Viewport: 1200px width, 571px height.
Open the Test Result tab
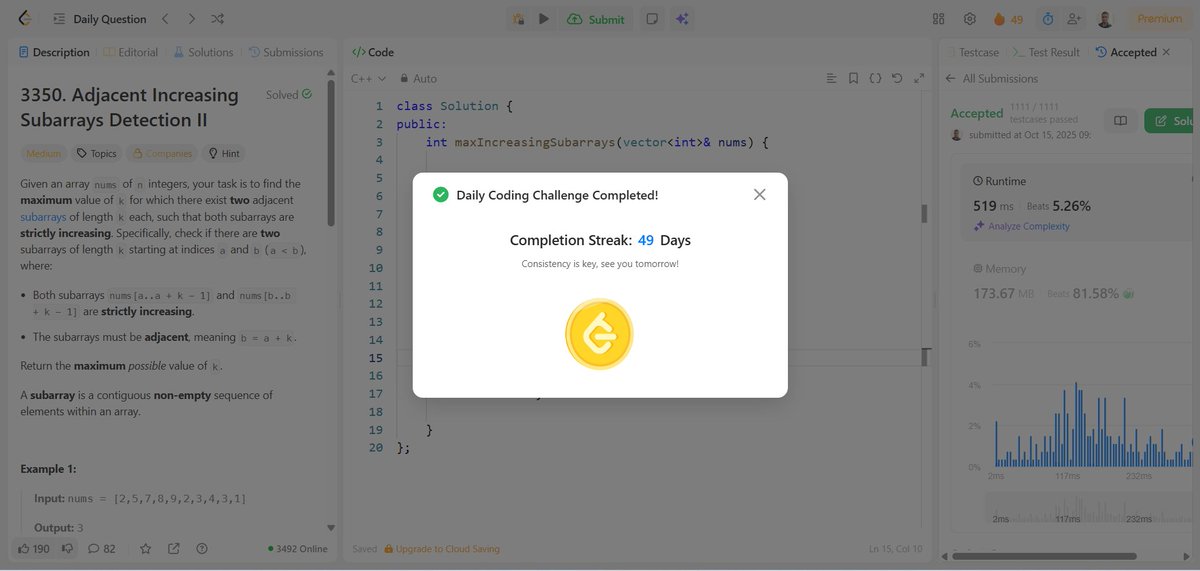(x=1047, y=52)
